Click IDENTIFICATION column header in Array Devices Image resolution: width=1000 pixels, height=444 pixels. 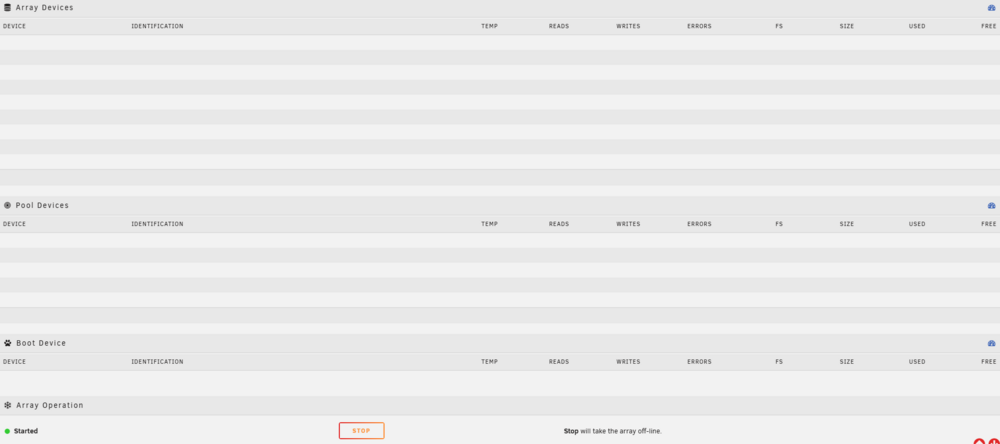coord(158,26)
